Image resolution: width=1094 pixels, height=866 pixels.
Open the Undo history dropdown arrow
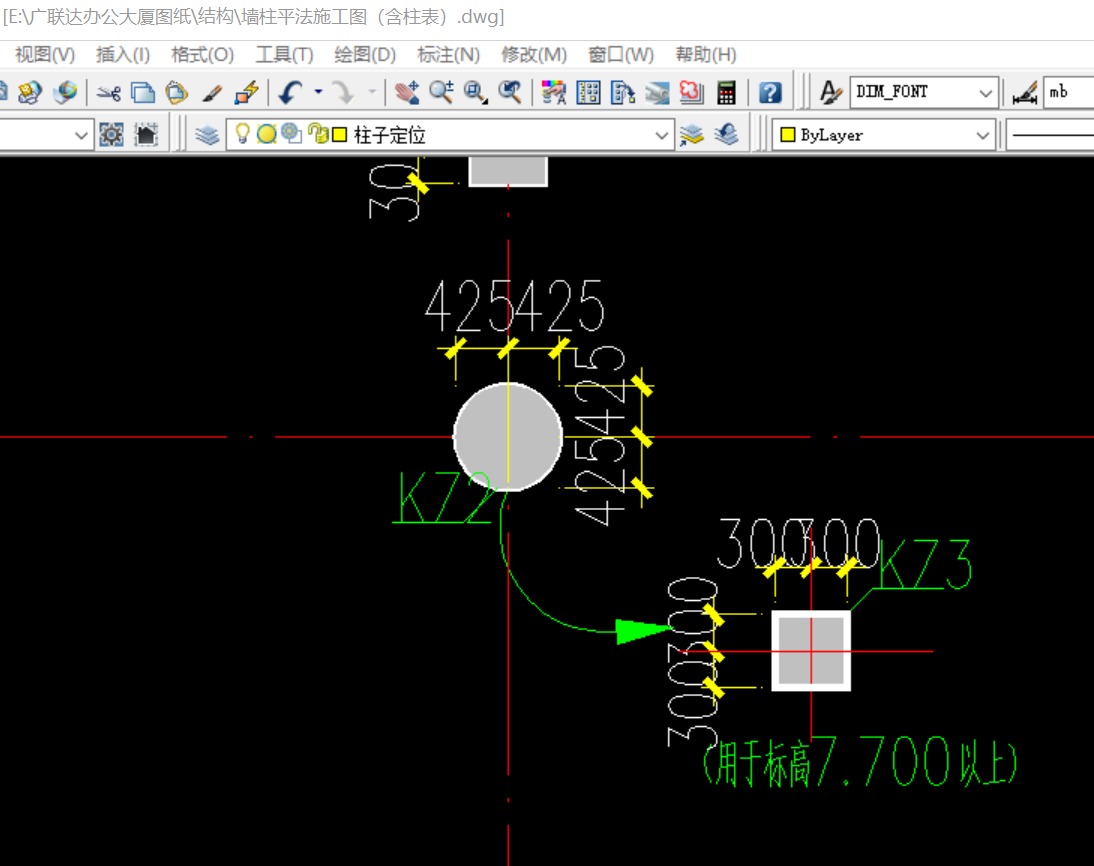tap(318, 92)
